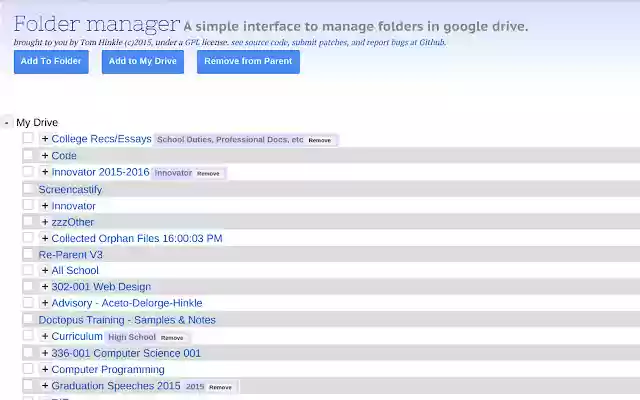Select the Collected Orphan Files checkbox
Screen dimensions: 640x400
(28, 237)
